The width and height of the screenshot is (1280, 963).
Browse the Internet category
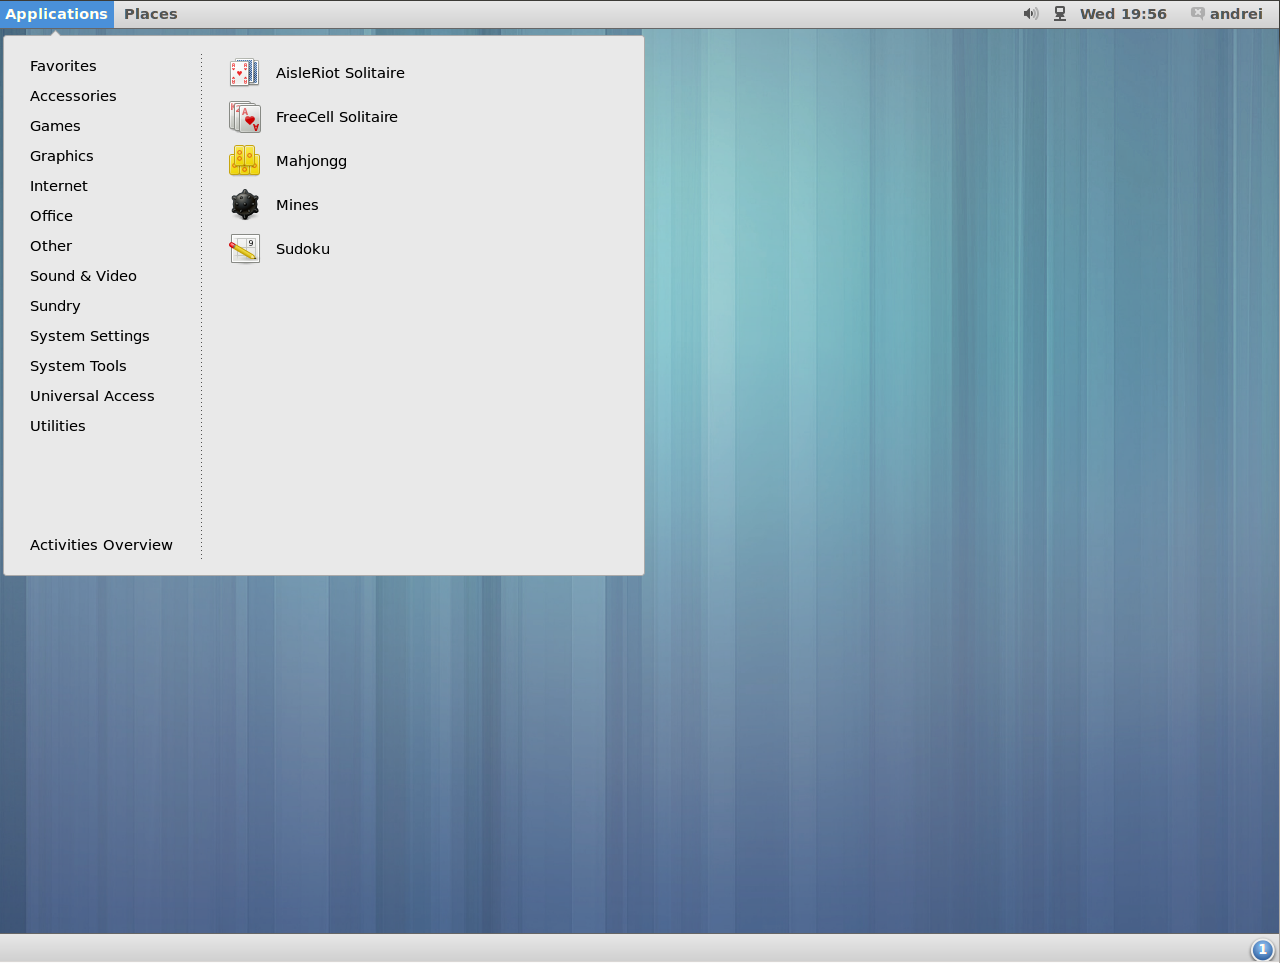(59, 186)
